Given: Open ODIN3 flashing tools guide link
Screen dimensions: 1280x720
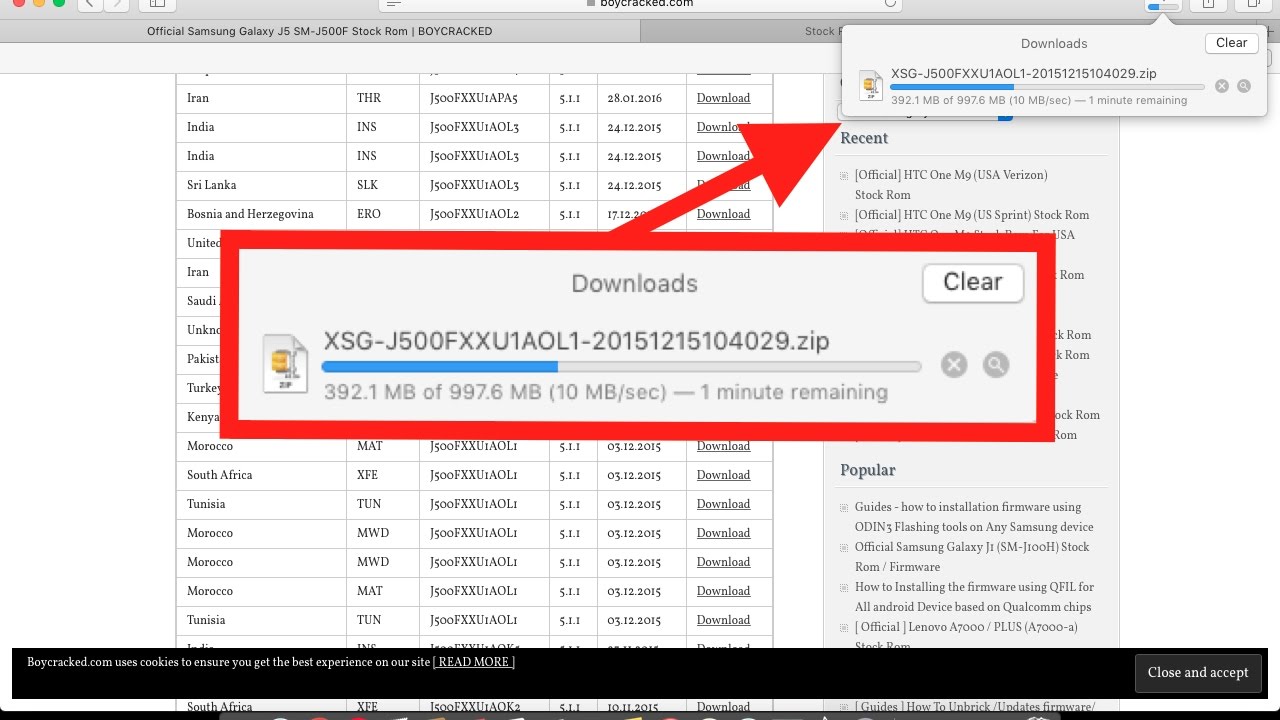Looking at the screenshot, I should pyautogui.click(x=974, y=517).
